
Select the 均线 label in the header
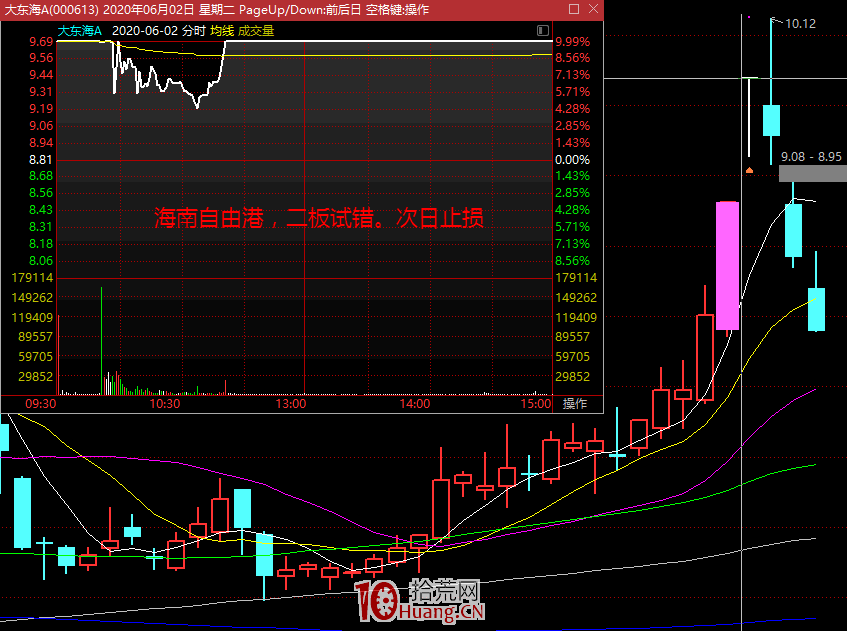222,31
